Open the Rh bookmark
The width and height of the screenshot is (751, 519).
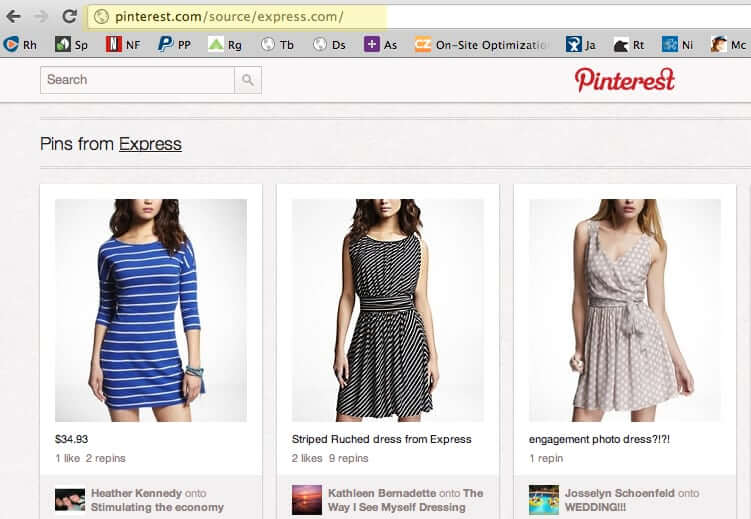[x=21, y=44]
